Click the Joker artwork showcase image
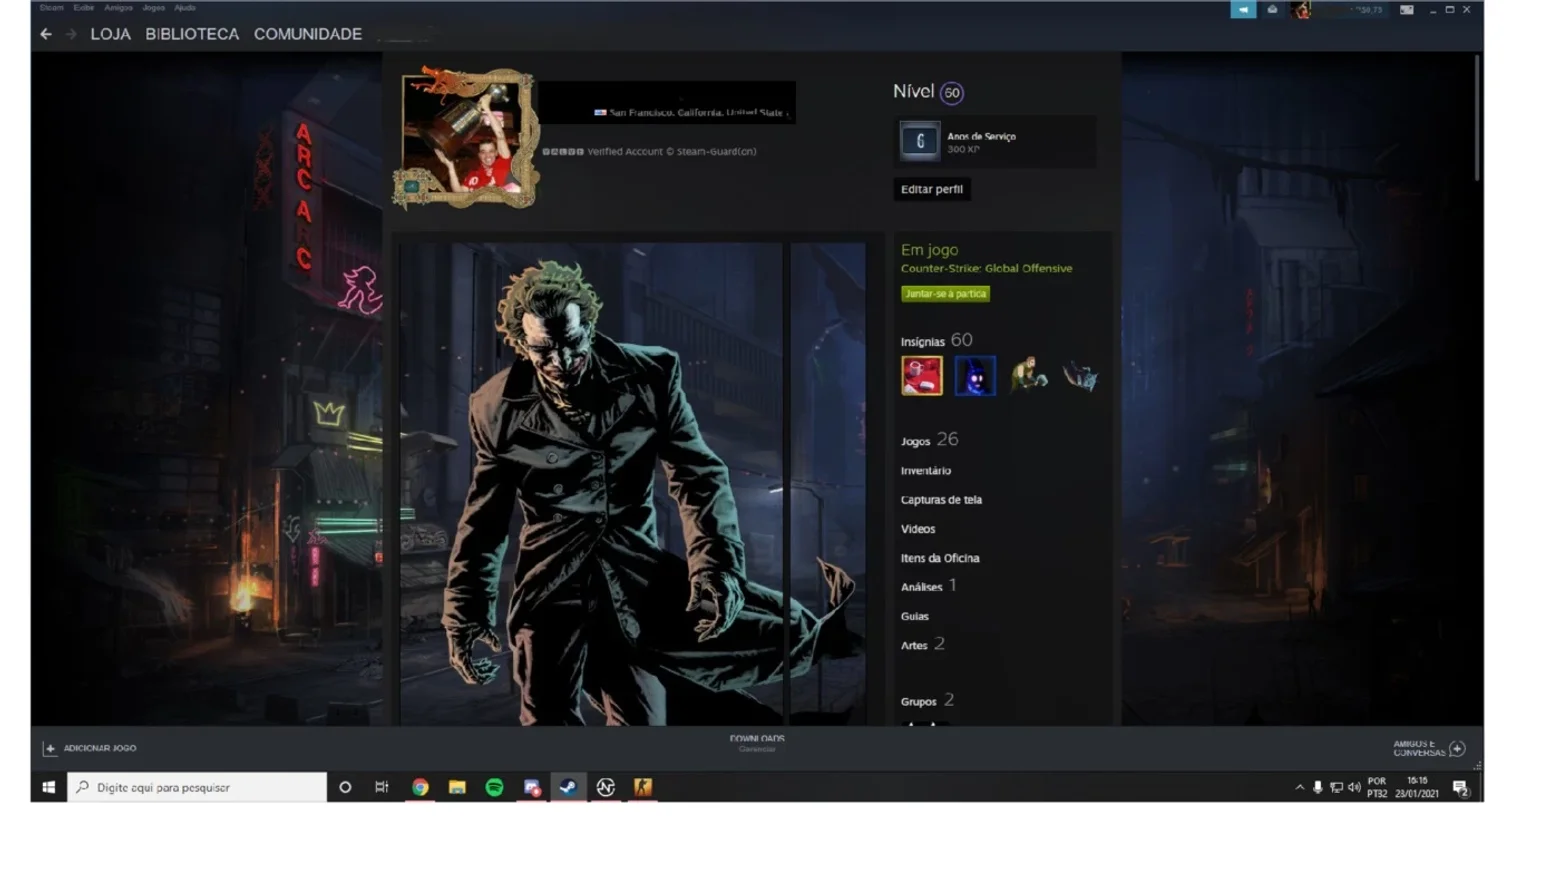This screenshot has width=1560, height=878. pos(592,484)
